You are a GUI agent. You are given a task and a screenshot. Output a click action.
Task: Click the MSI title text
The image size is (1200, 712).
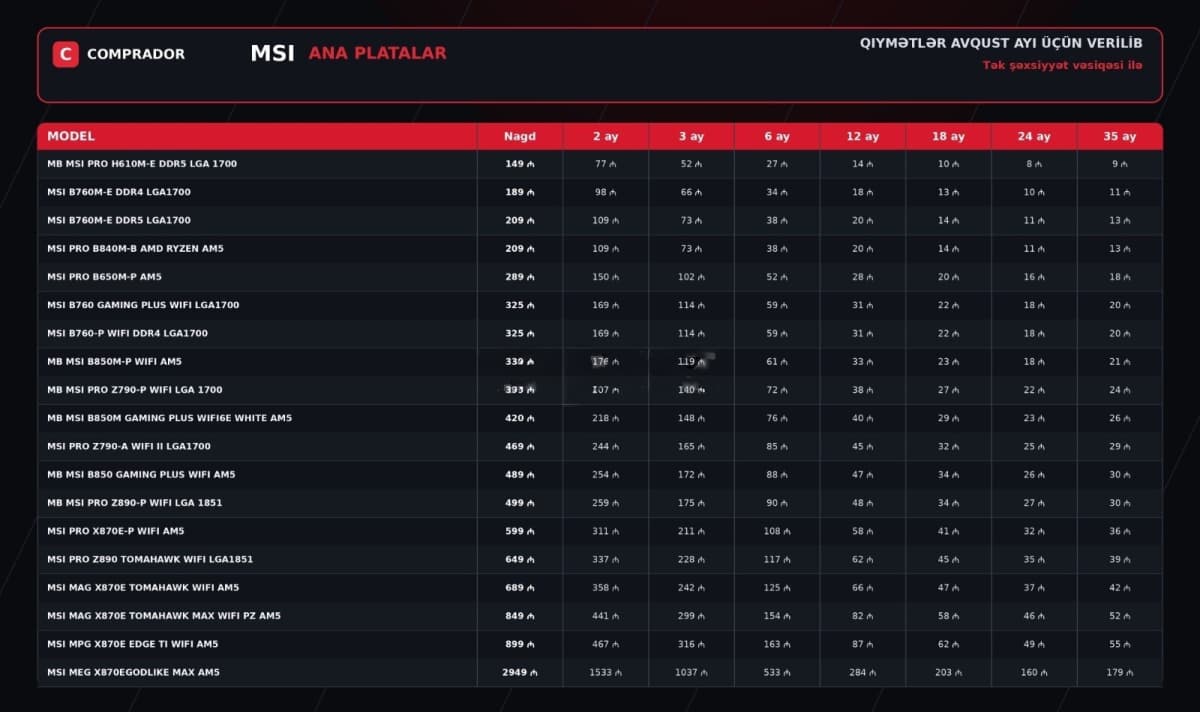(272, 53)
